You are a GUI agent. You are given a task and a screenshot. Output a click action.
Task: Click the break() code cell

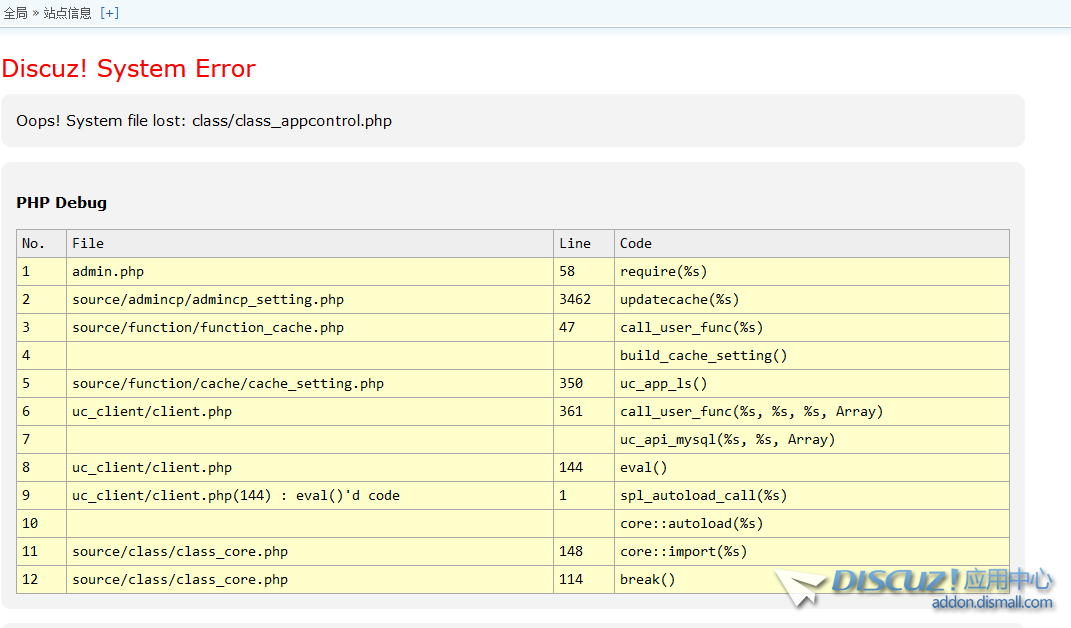[x=812, y=579]
